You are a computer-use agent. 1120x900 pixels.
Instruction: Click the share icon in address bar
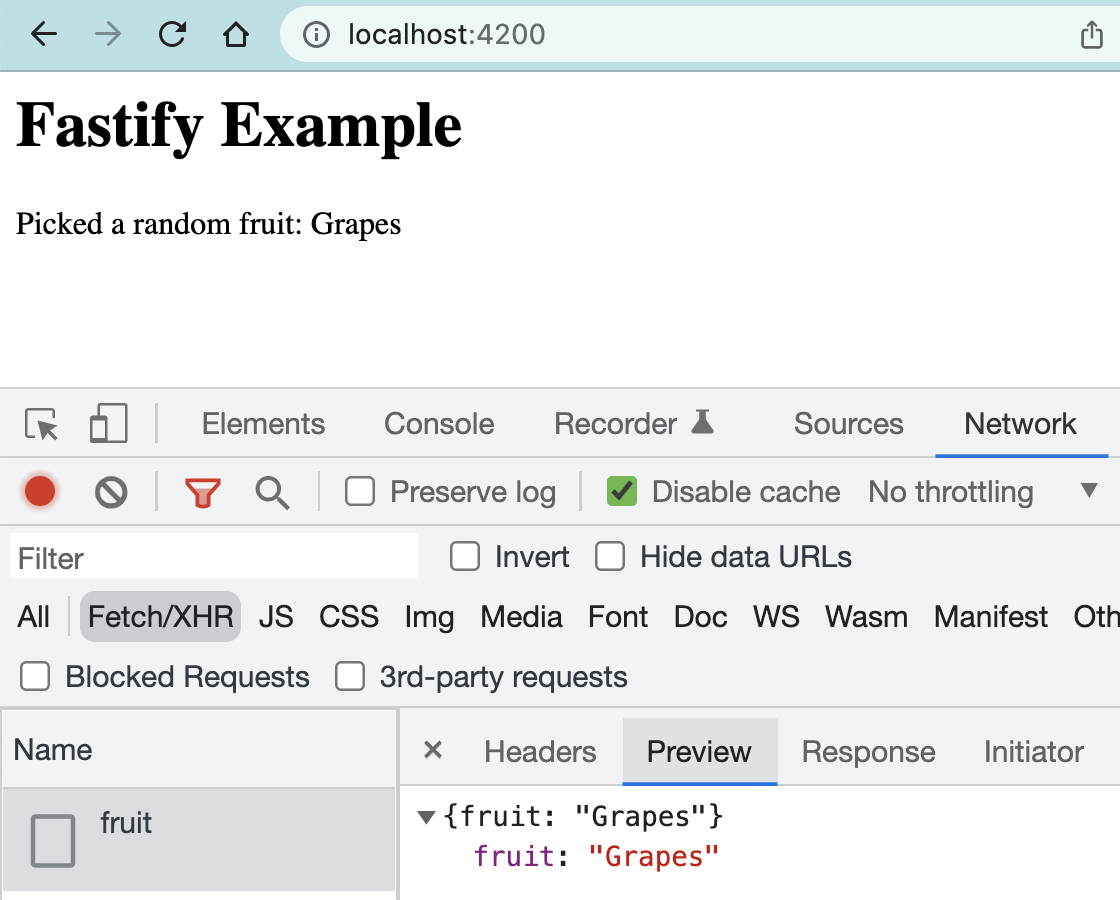tap(1091, 34)
